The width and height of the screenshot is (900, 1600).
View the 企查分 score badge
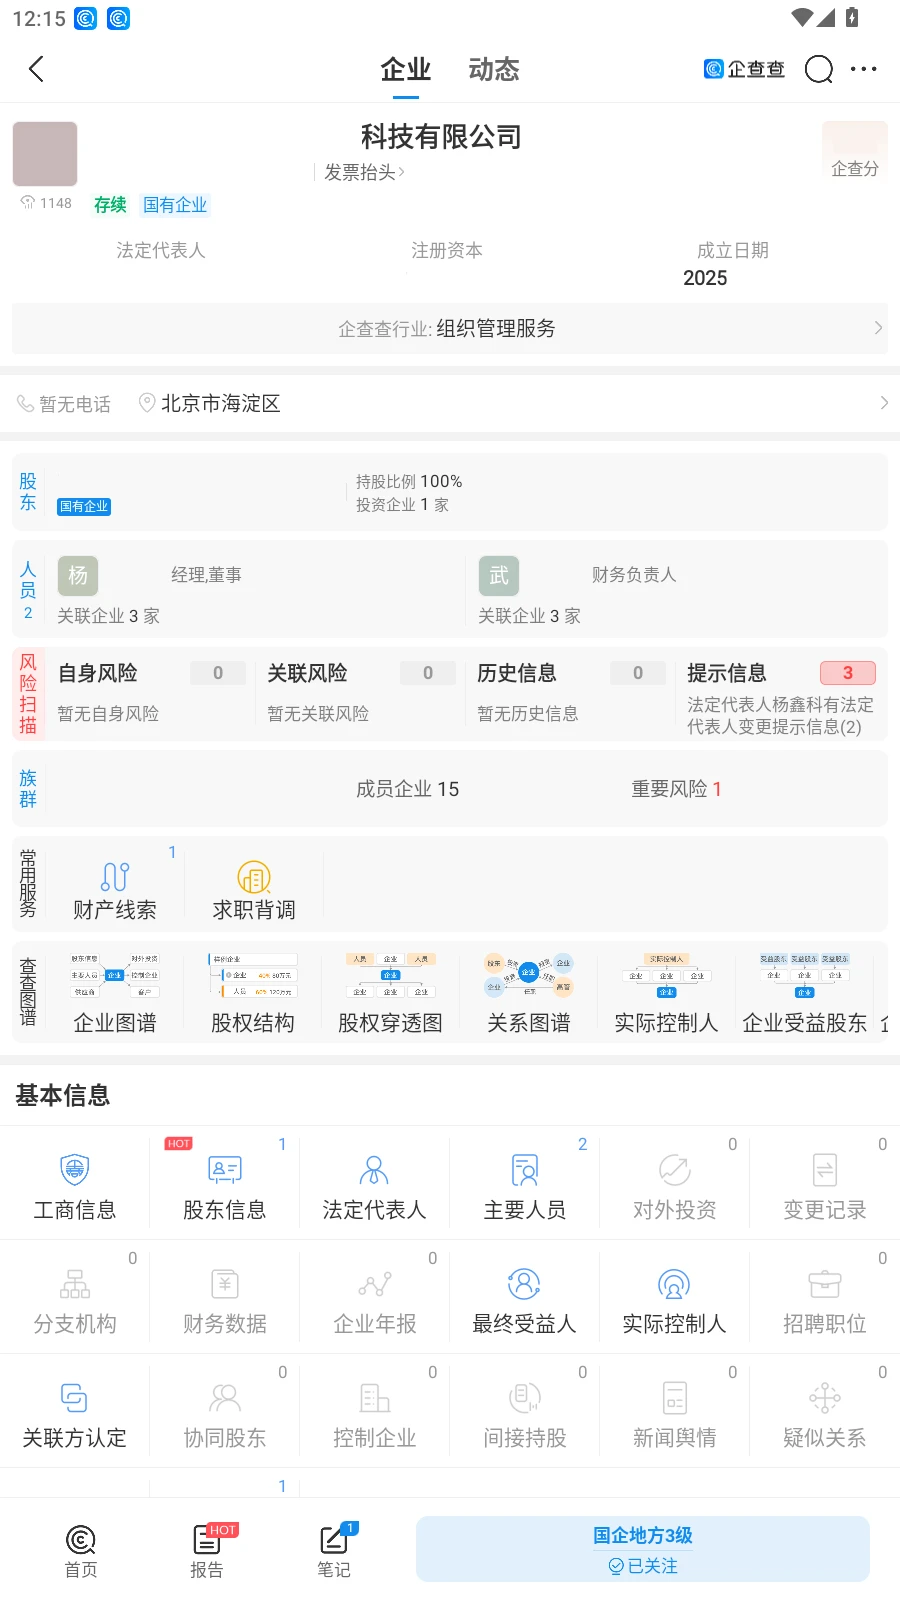855,151
